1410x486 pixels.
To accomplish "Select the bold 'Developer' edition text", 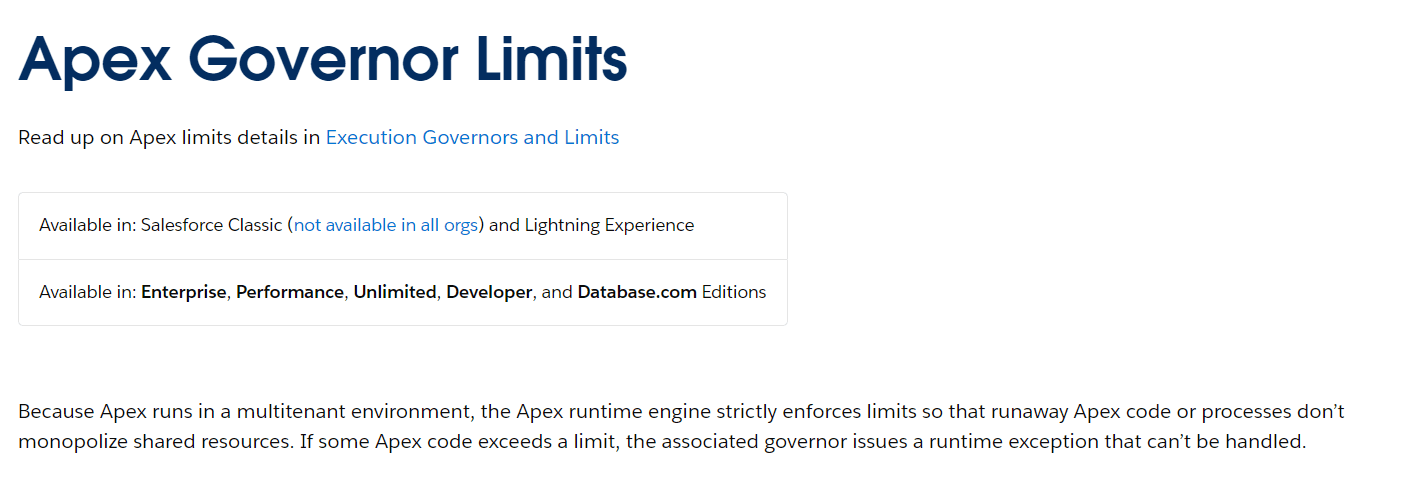I will [489, 293].
